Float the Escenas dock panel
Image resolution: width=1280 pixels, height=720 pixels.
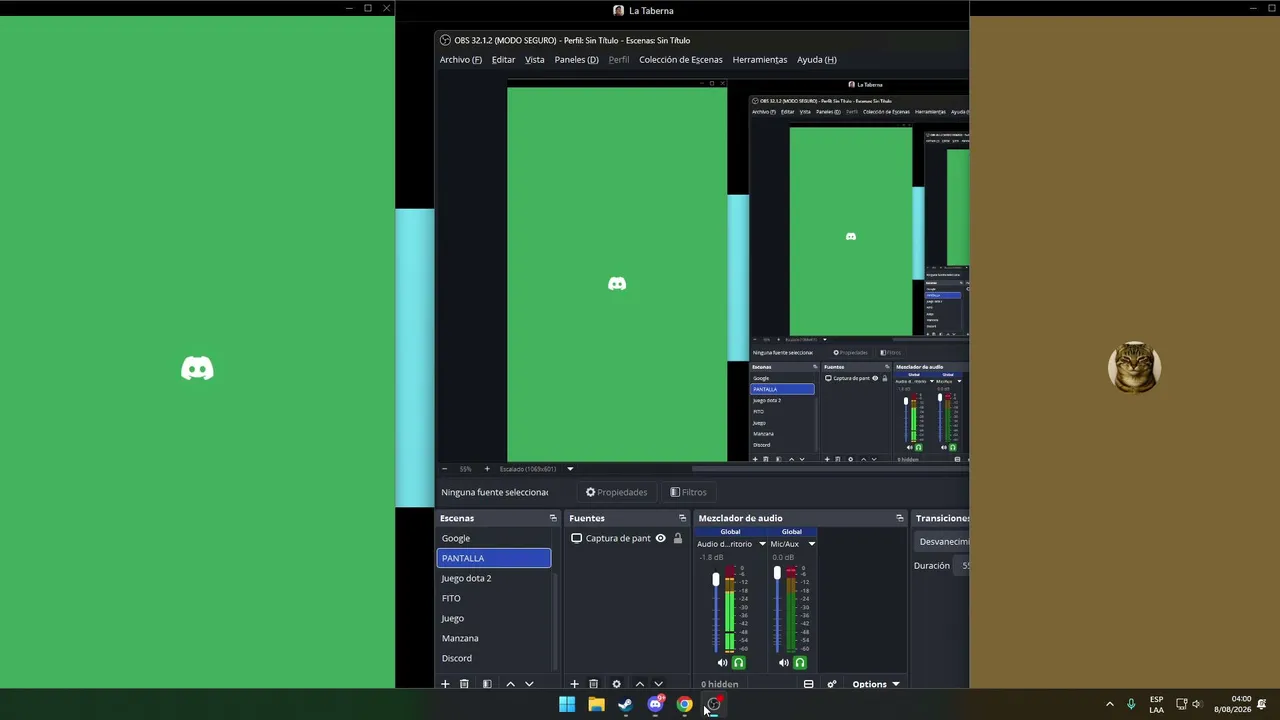click(x=553, y=518)
